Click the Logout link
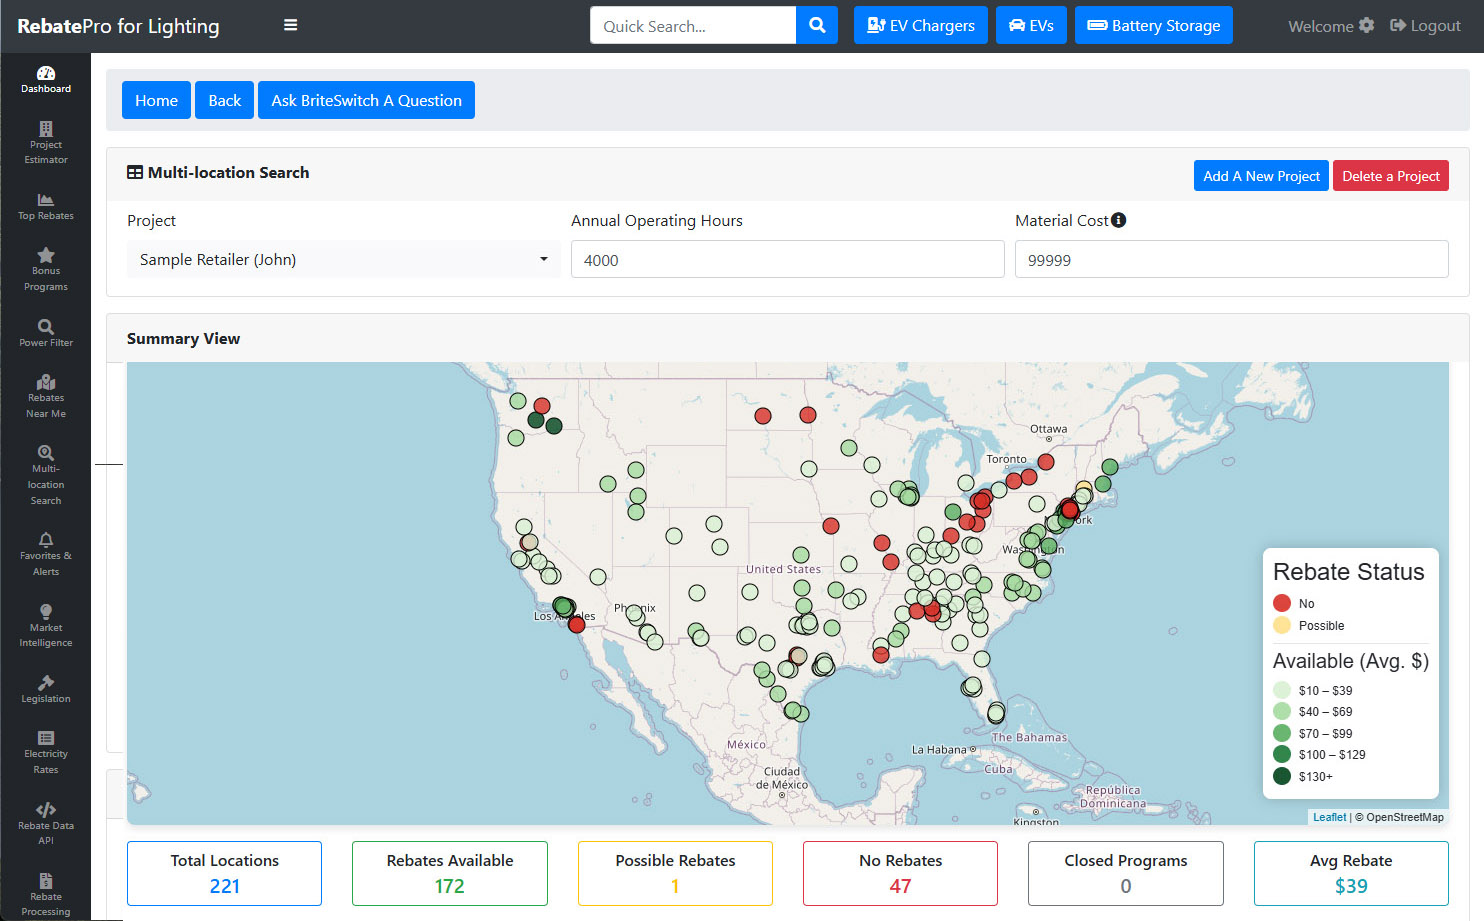Screen dimensions: 1484x921 [1426, 25]
